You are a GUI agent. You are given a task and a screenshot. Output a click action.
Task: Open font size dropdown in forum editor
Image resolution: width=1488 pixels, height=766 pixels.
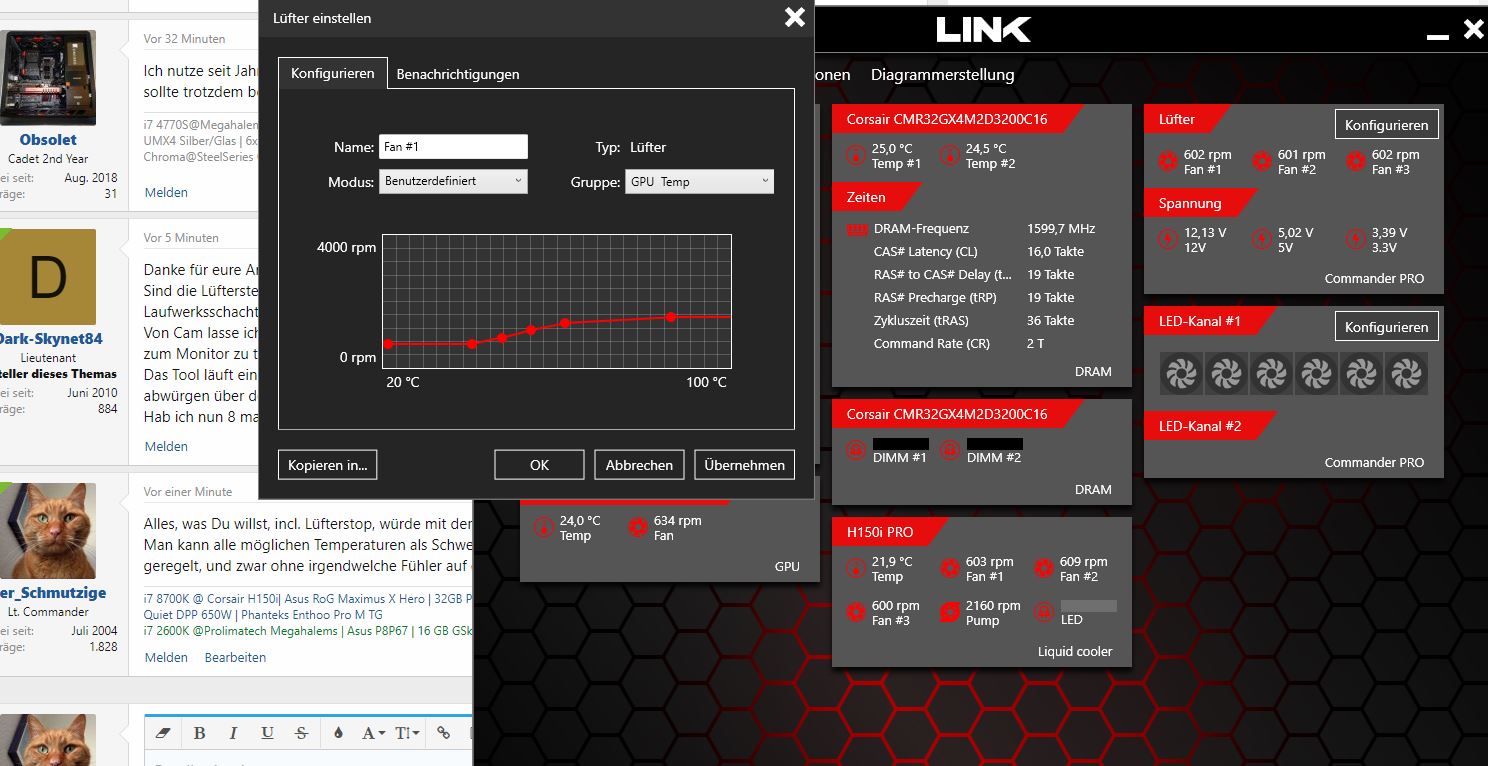407,733
